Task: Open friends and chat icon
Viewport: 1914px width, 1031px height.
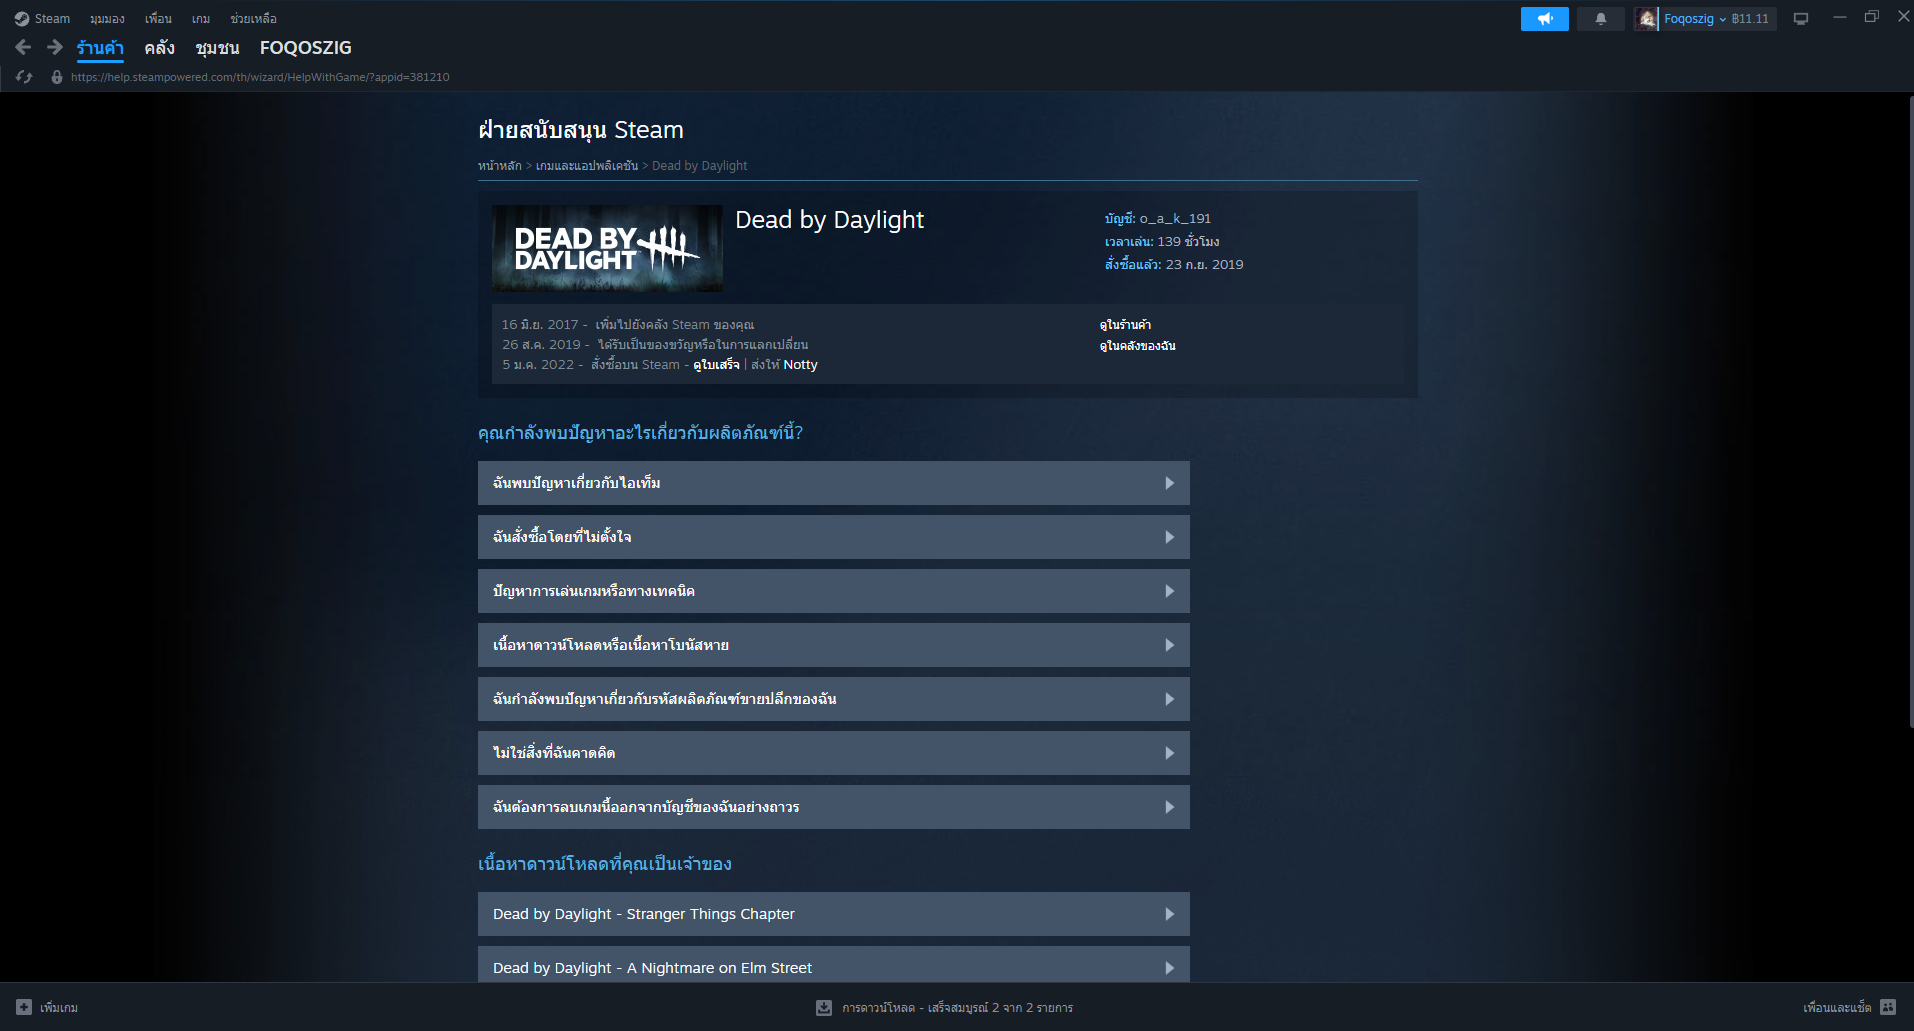Action: [x=1888, y=1007]
